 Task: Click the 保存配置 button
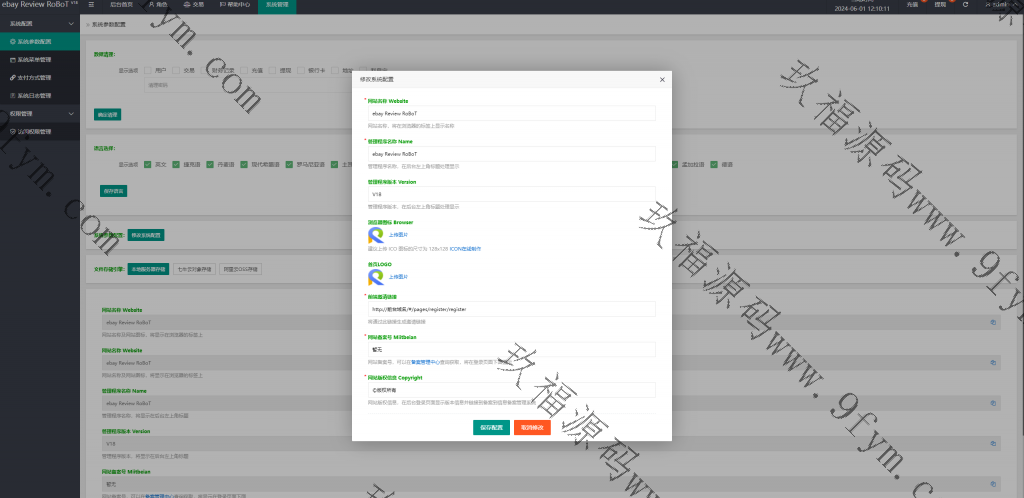(x=491, y=427)
